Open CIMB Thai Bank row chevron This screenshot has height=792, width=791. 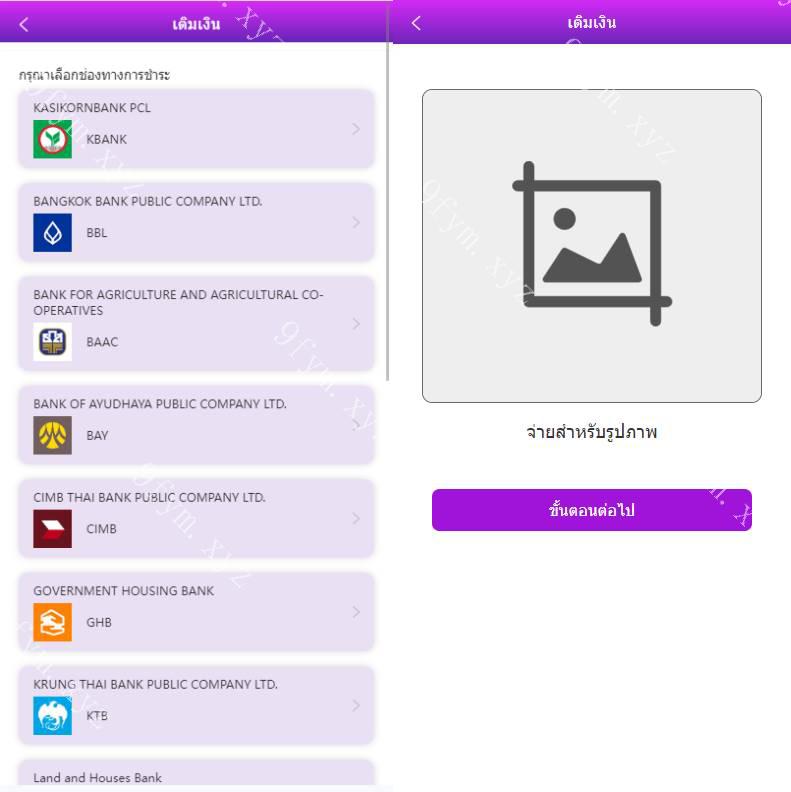356,518
